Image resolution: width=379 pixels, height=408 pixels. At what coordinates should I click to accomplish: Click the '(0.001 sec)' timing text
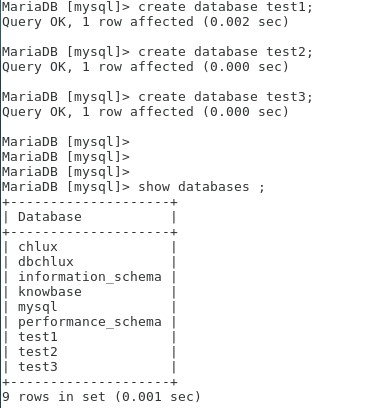pyautogui.click(x=157, y=397)
